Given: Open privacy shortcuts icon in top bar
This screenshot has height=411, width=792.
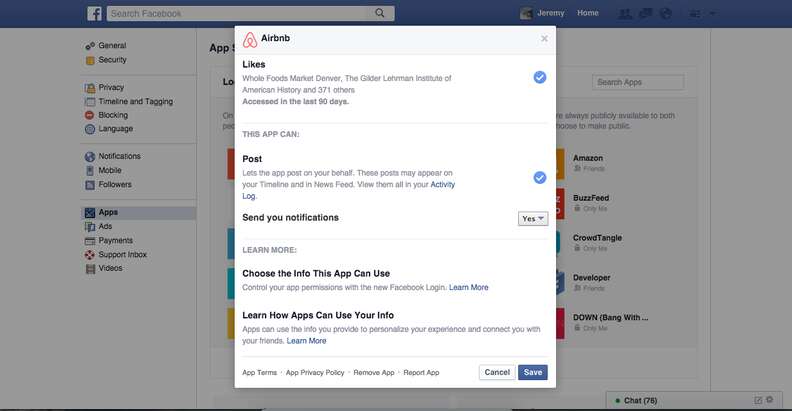Looking at the screenshot, I should (x=696, y=14).
